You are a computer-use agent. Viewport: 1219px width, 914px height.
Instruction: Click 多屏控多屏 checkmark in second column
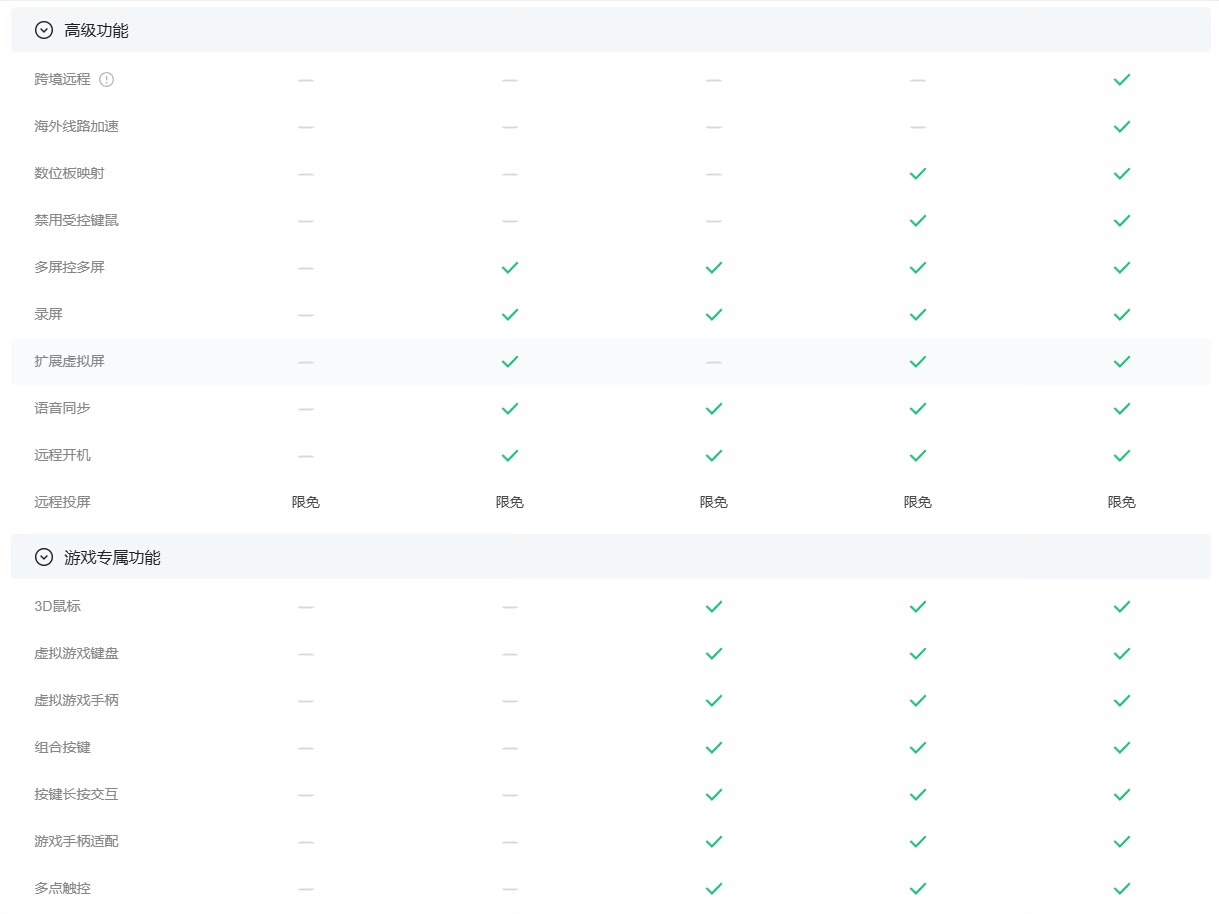coord(509,267)
